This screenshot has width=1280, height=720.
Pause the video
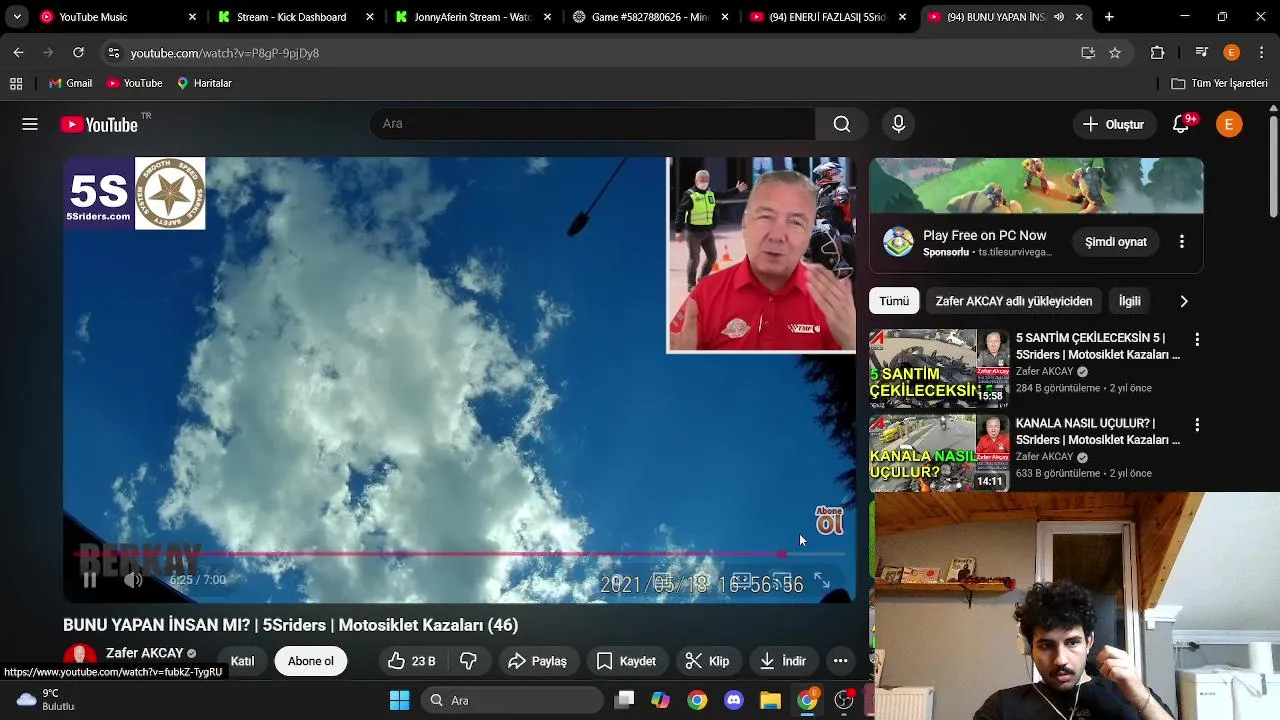pos(89,580)
